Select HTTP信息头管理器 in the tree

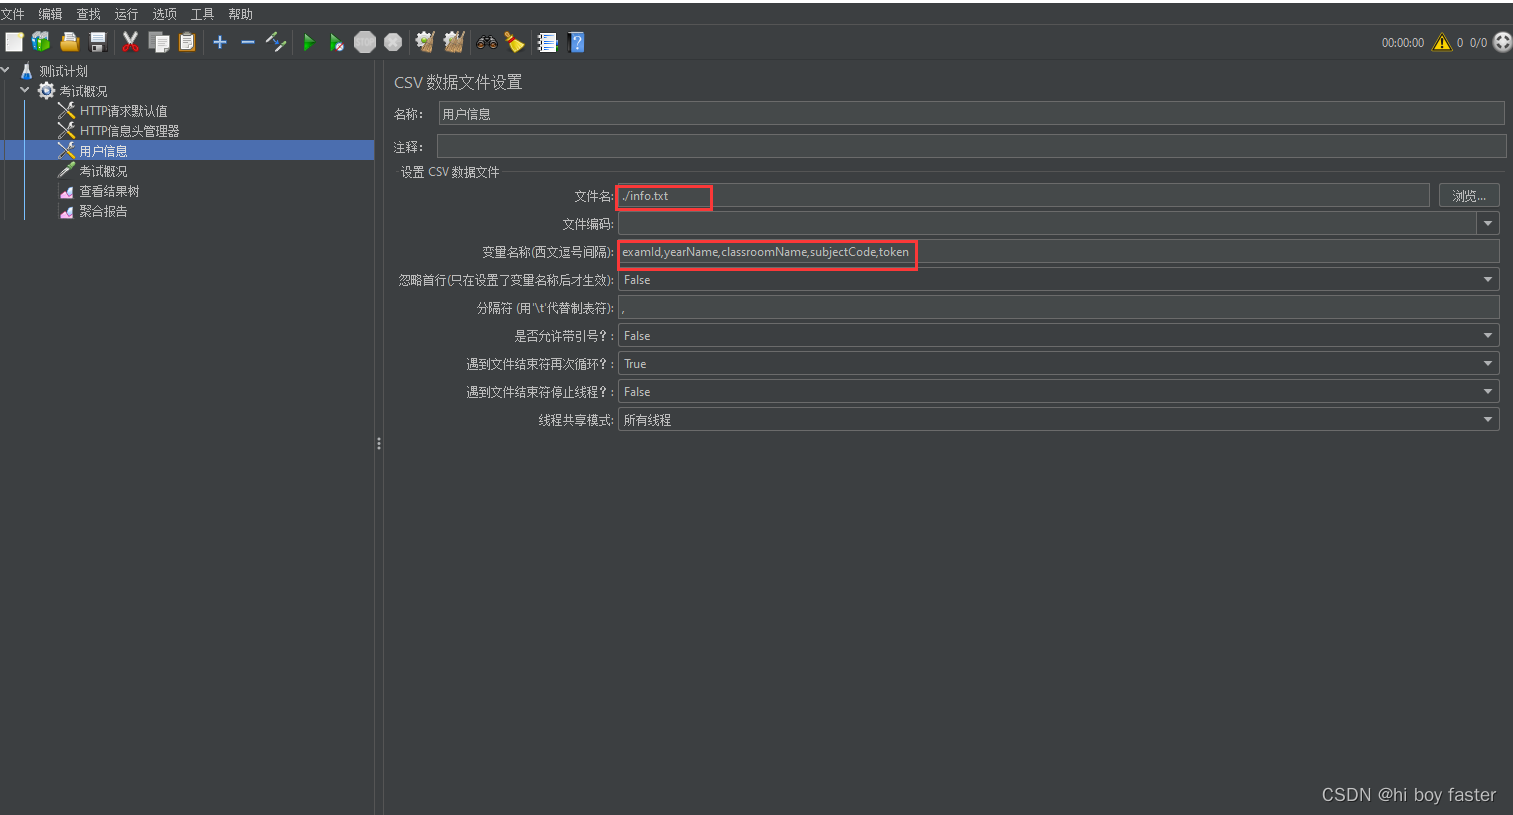129,131
